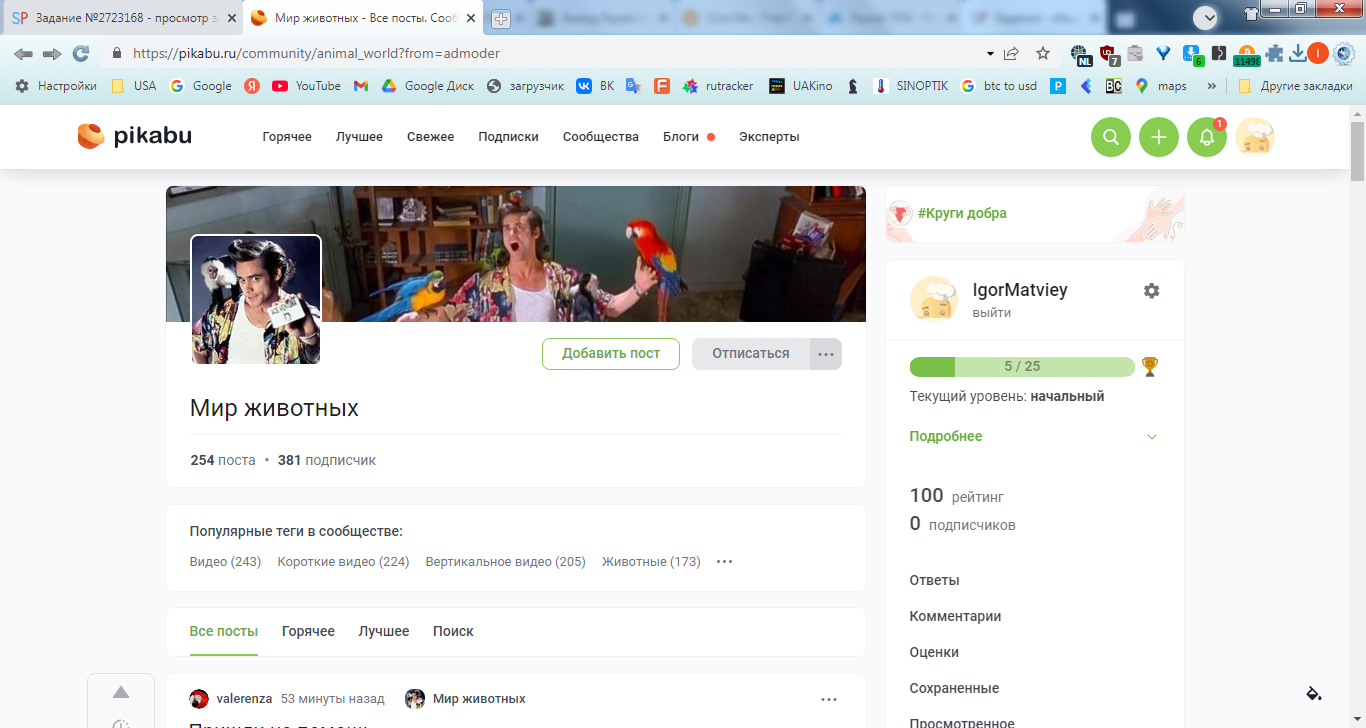Image resolution: width=1366 pixels, height=728 pixels.
Task: Open the Подписки section
Action: pos(508,137)
